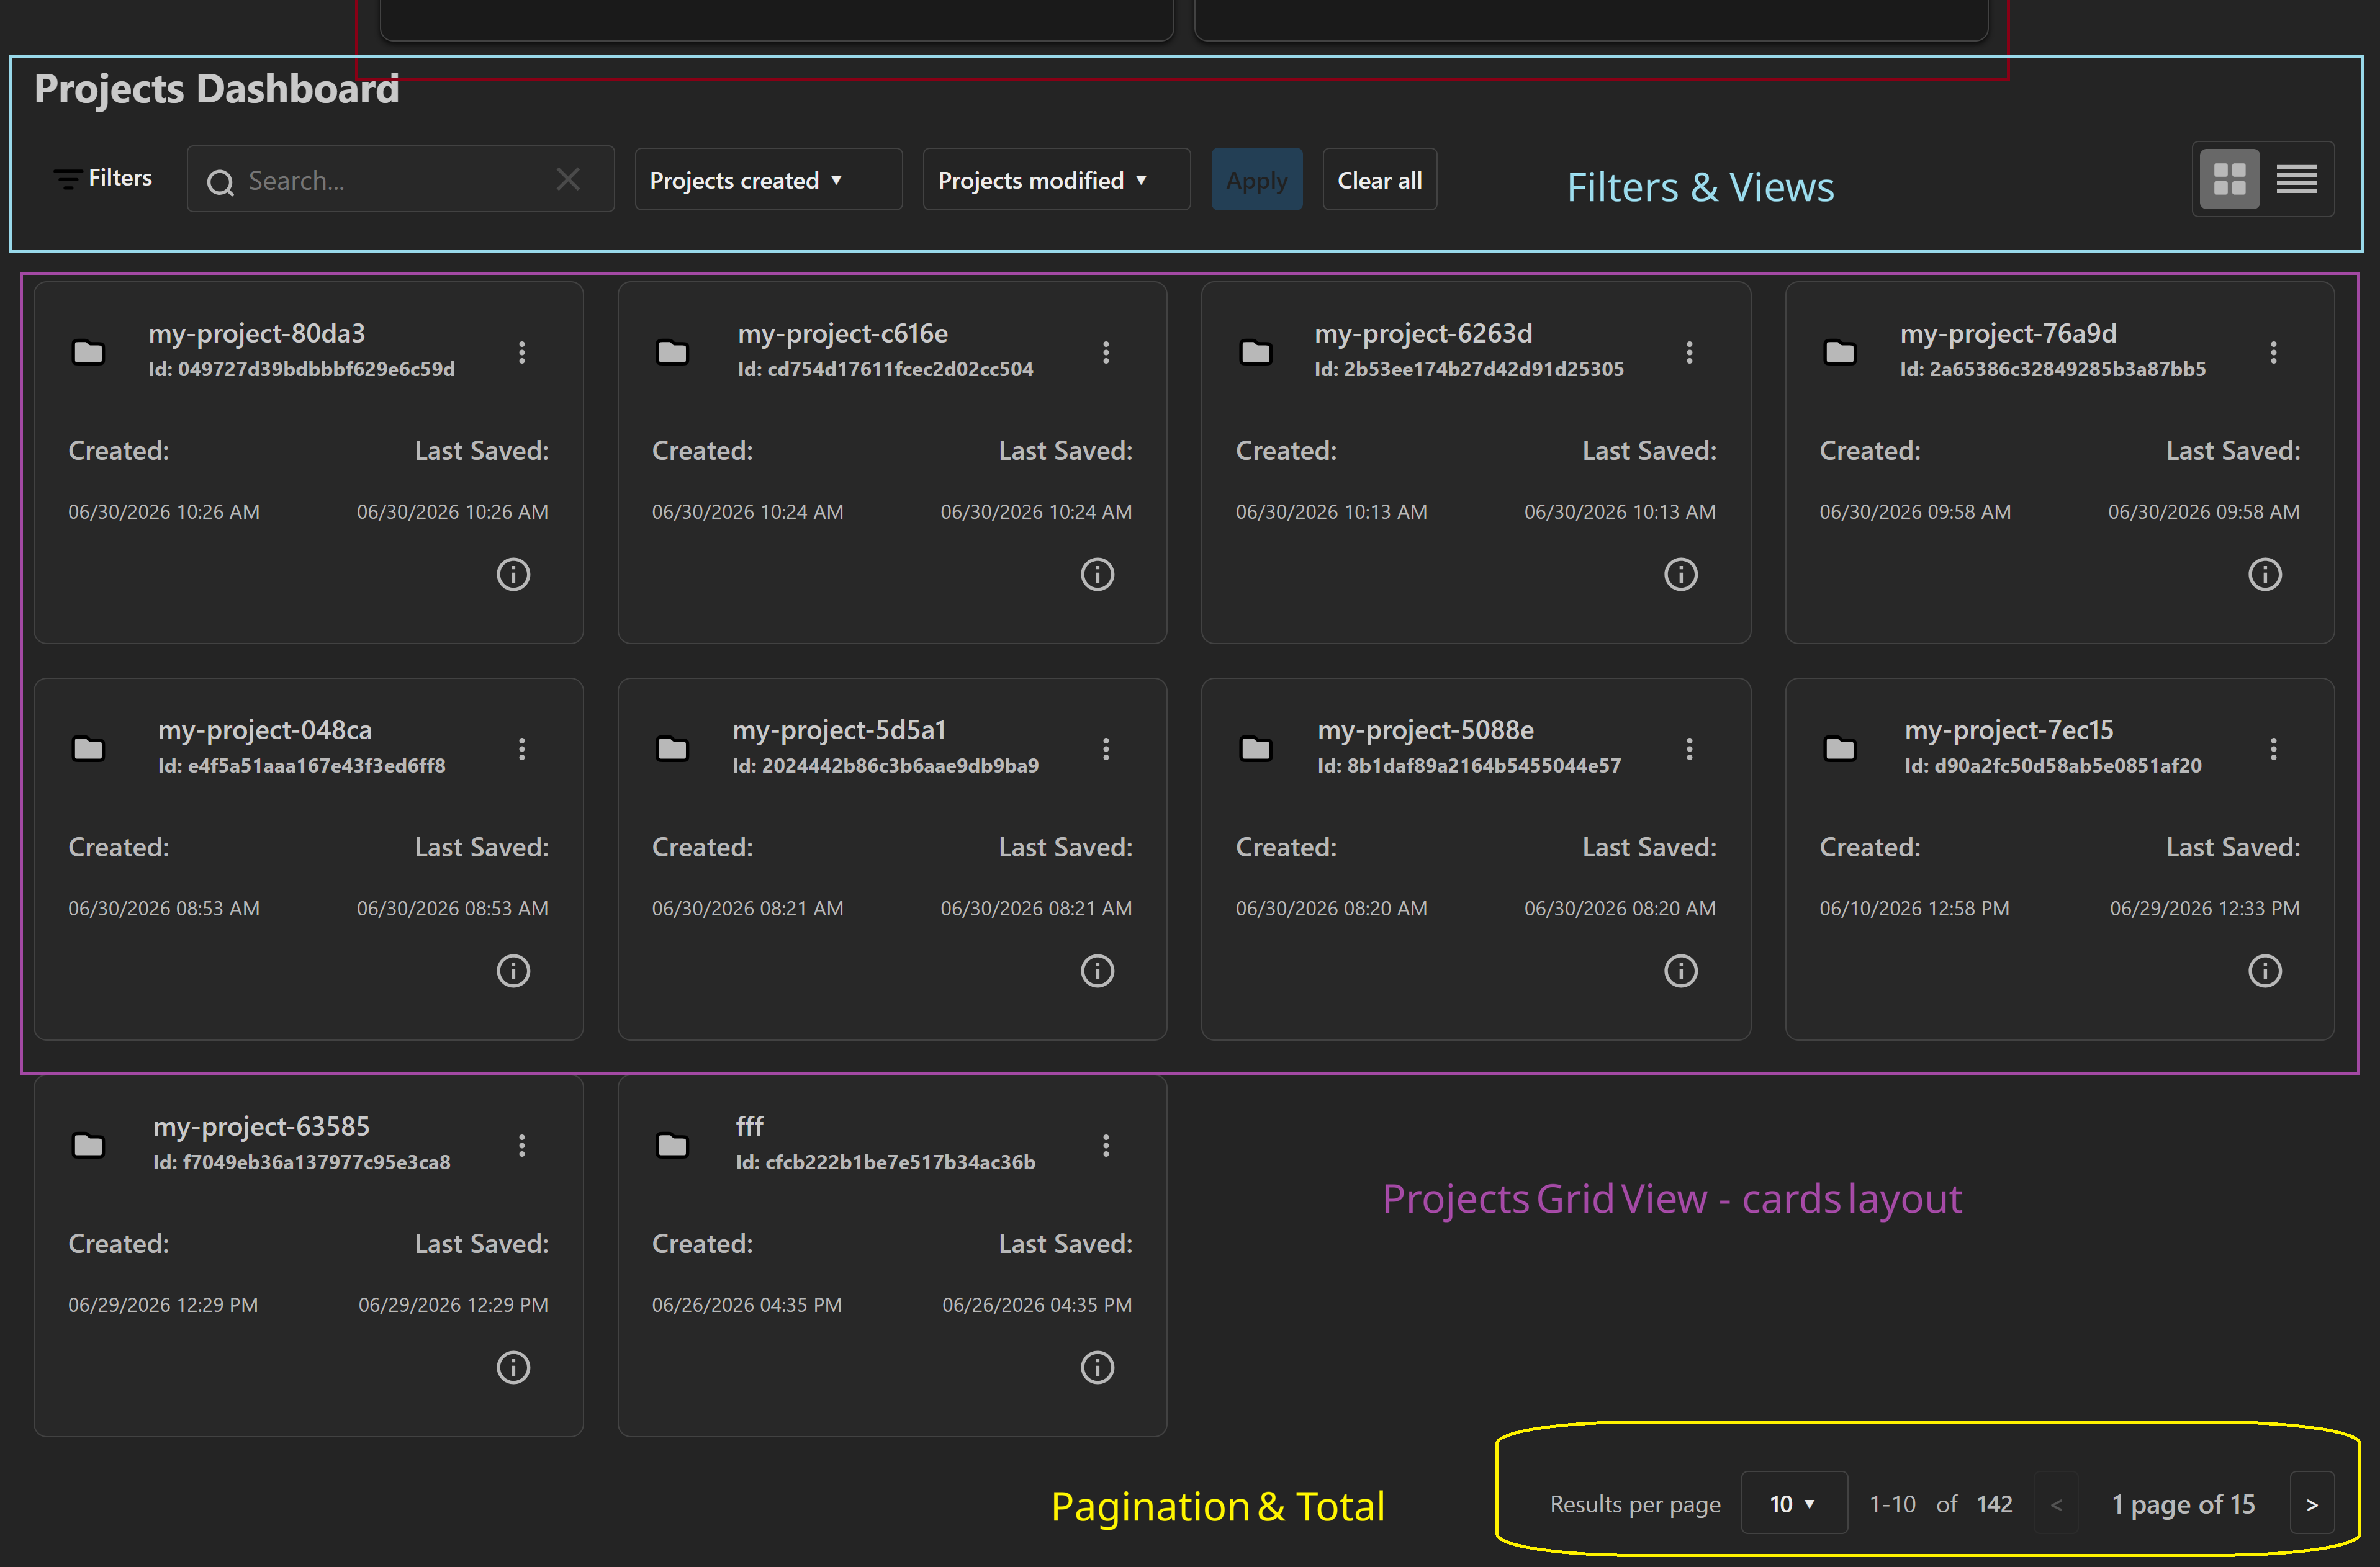
Task: Open kebab menu for my-project-7ec15
Action: coord(2273,749)
